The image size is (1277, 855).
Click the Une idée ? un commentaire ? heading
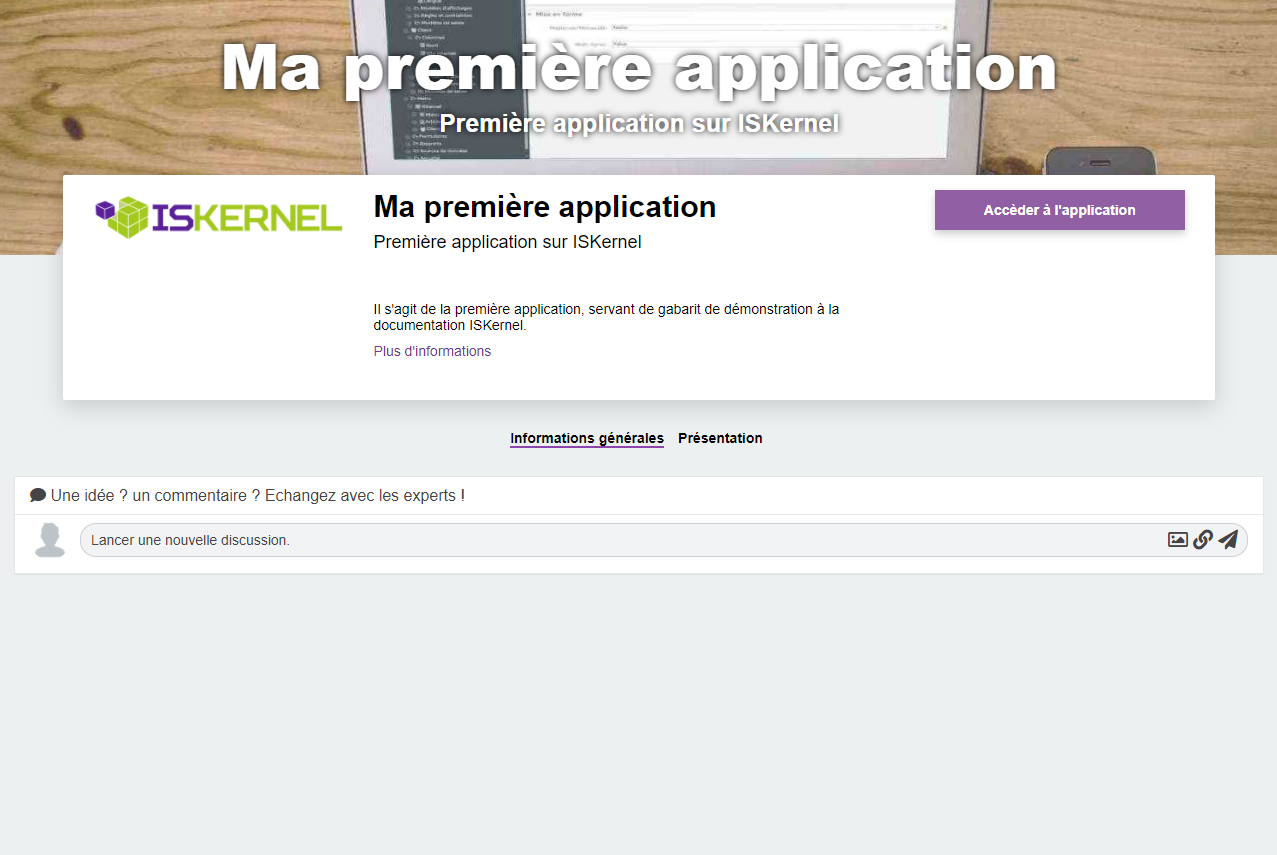(x=257, y=495)
